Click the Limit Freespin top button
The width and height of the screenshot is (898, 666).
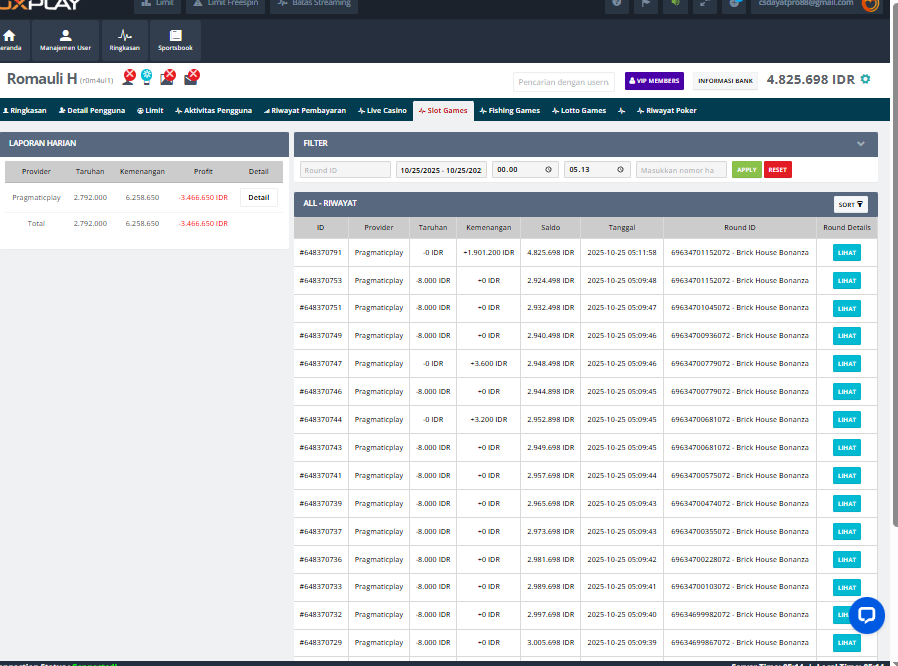pos(226,3)
